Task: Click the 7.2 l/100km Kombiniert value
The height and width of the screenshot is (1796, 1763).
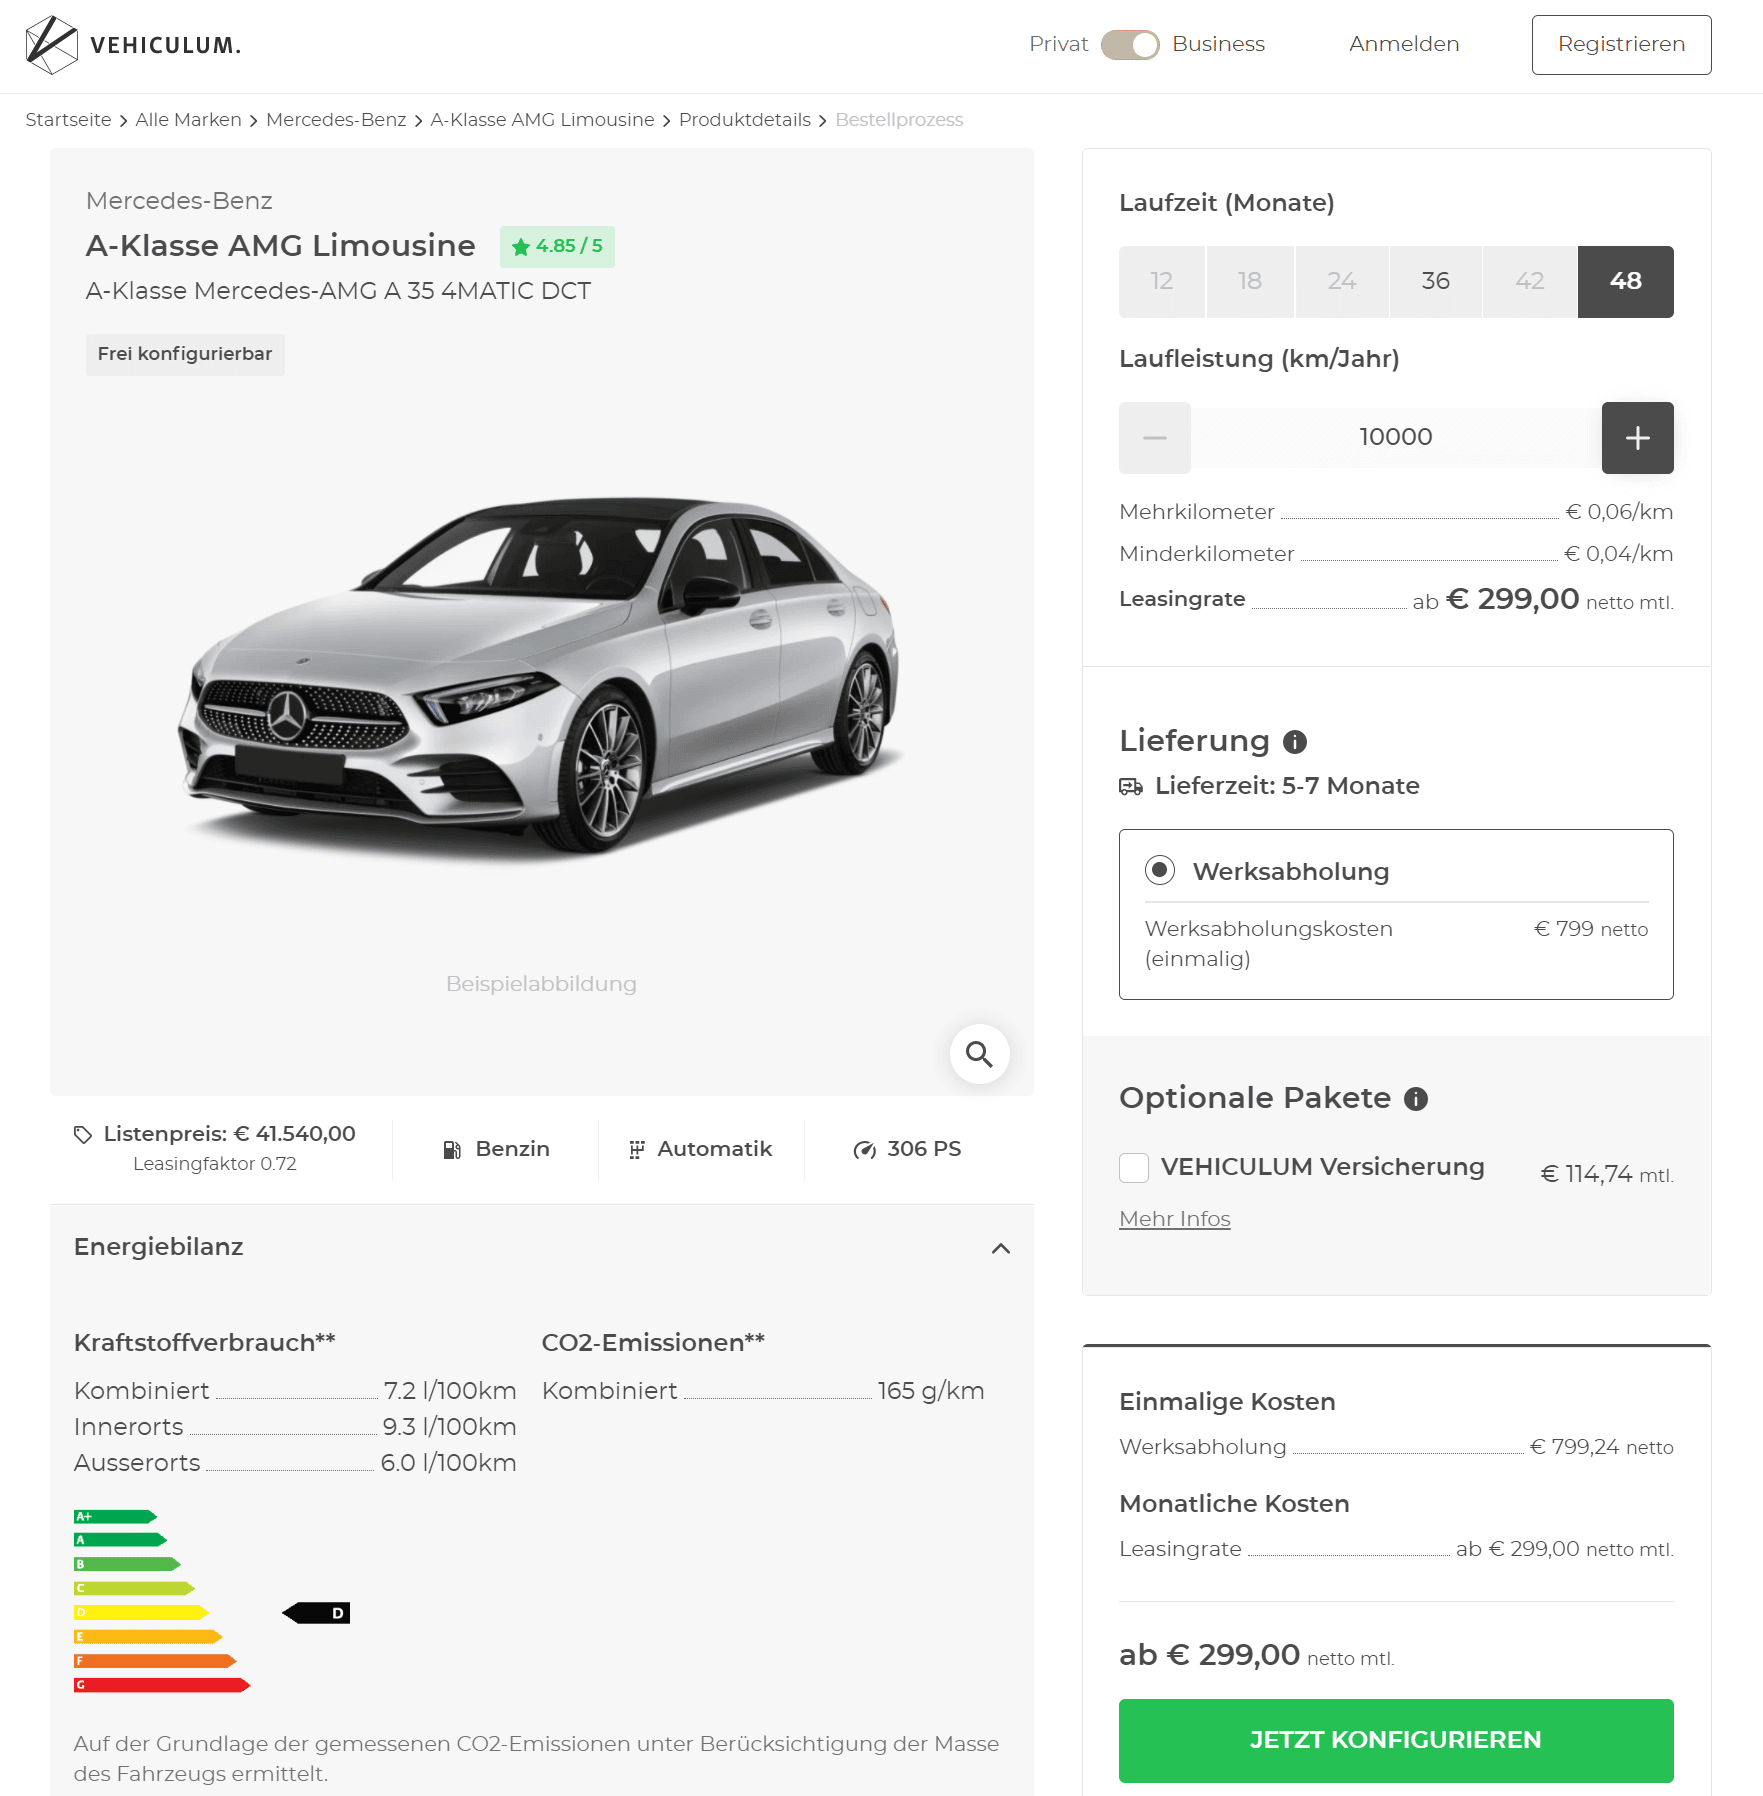Action: [x=450, y=1391]
